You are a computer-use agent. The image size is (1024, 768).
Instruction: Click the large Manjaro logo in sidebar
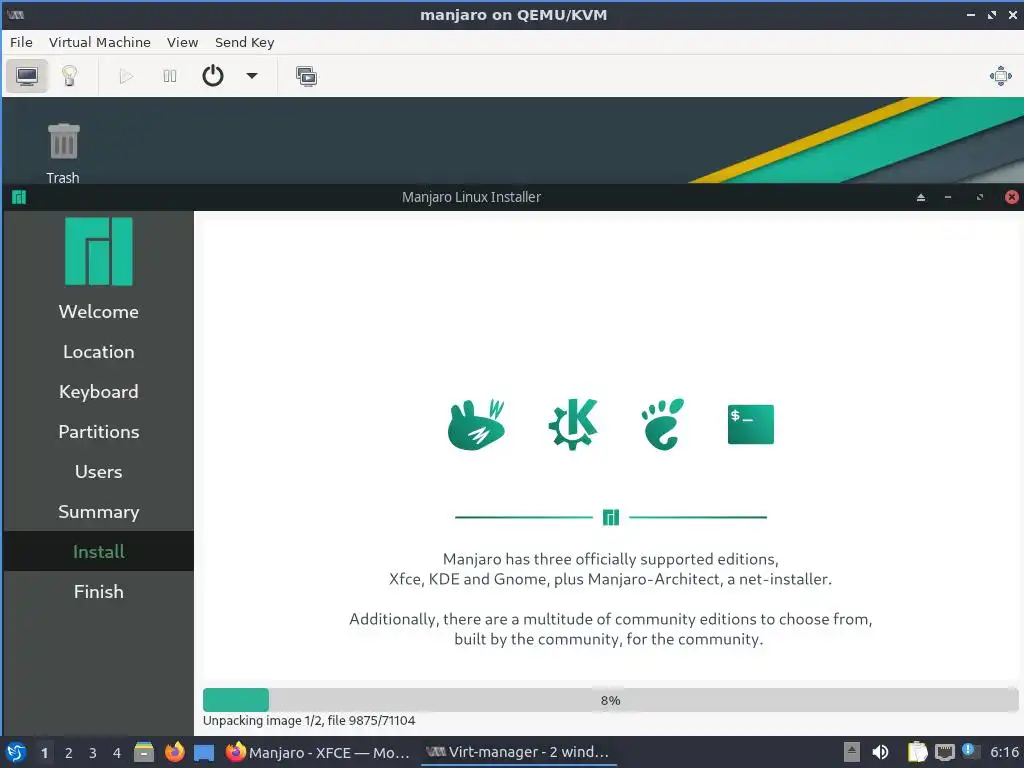tap(99, 251)
